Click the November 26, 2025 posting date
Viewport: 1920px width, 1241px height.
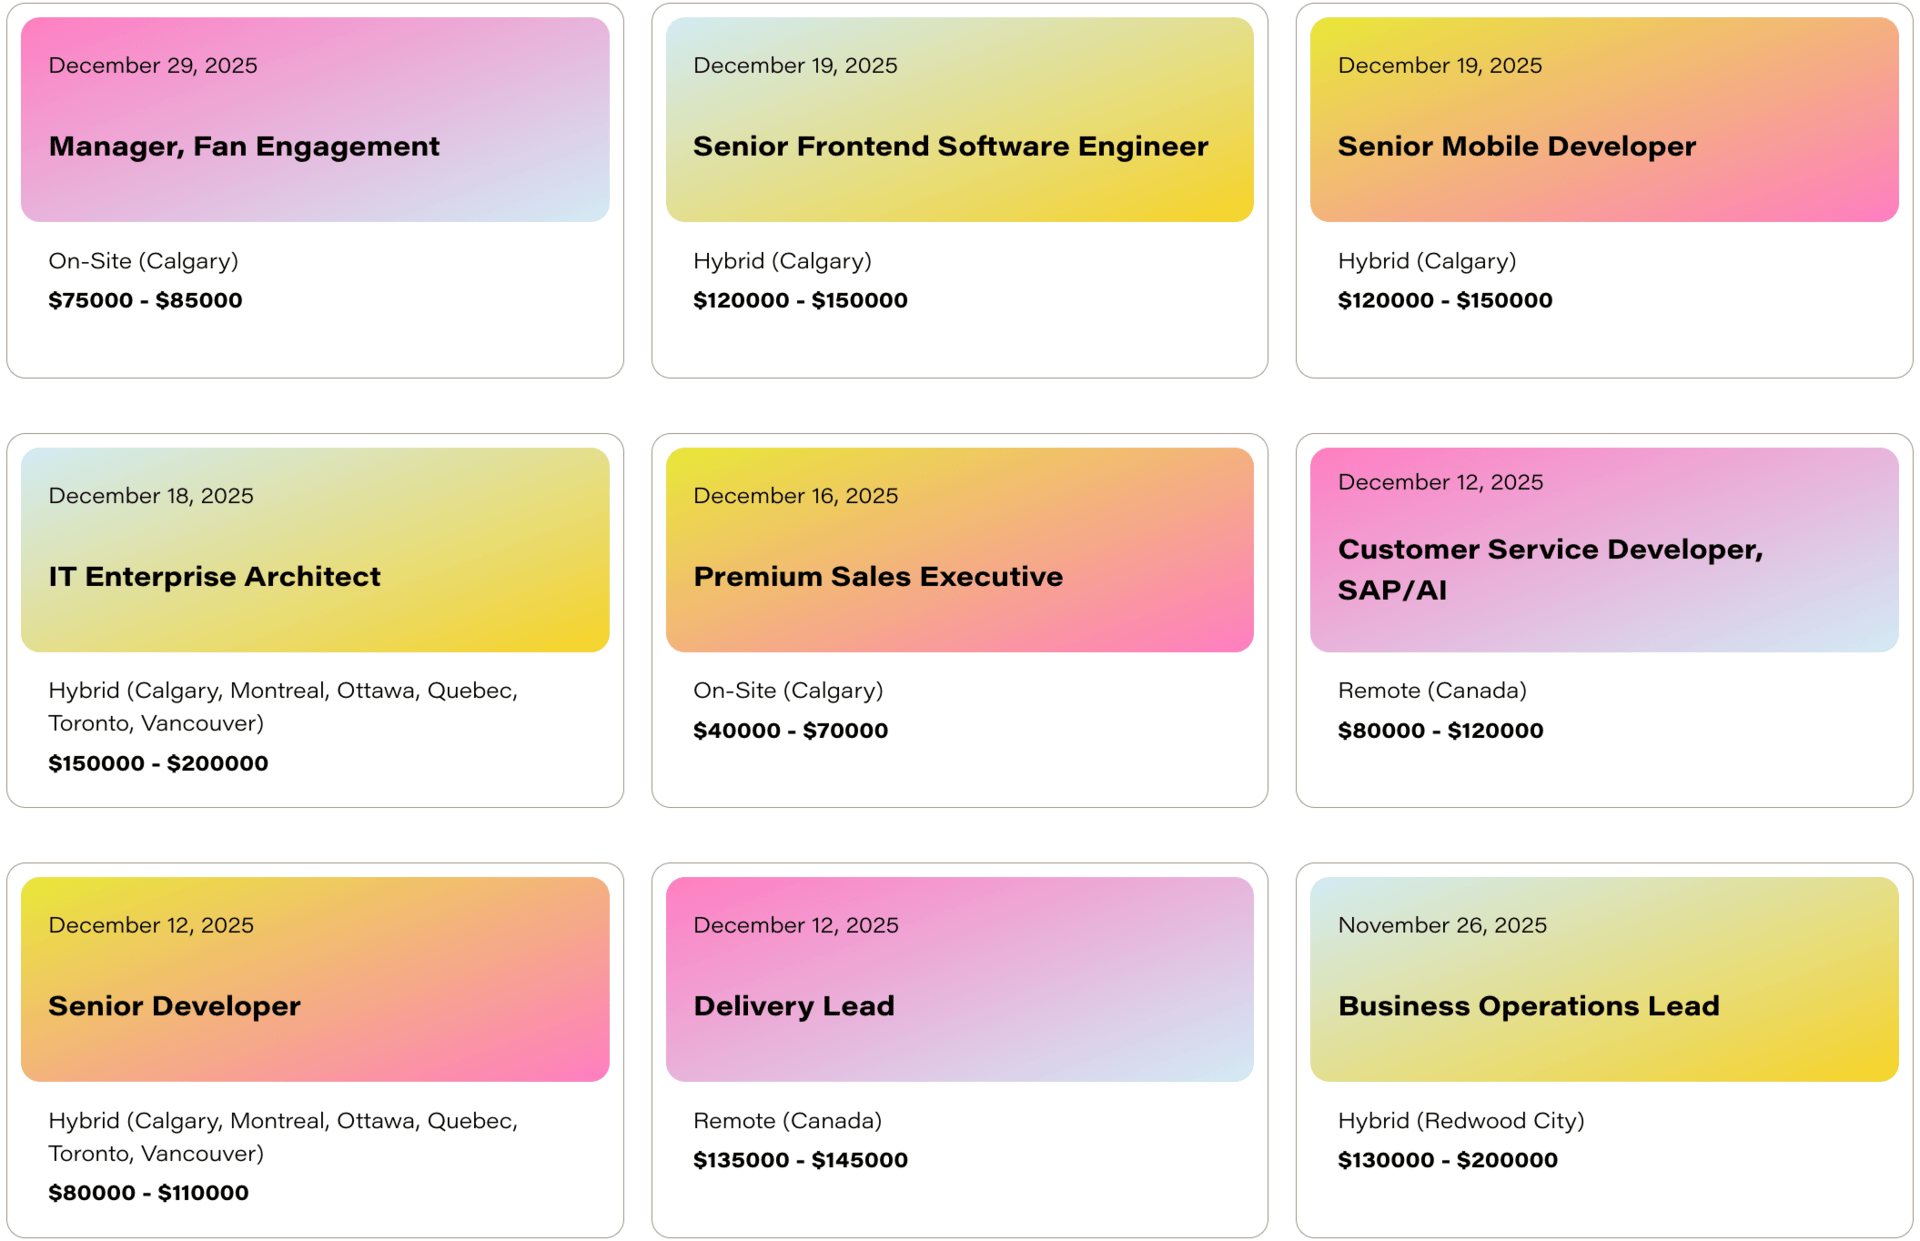click(x=1441, y=925)
